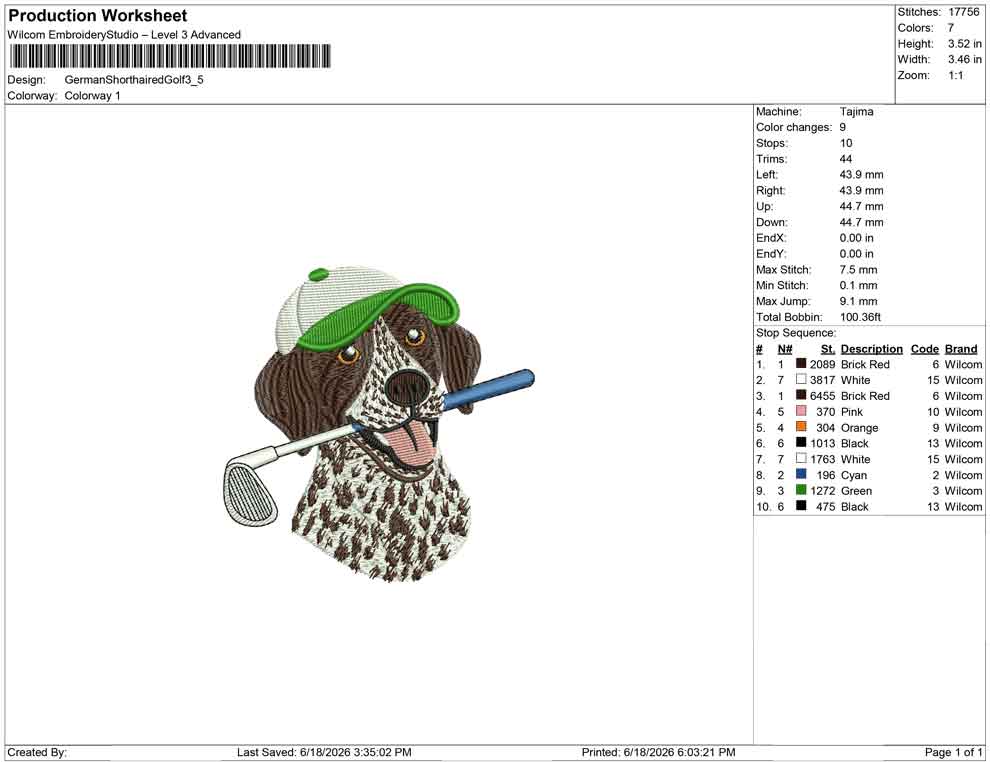Choose the White swatch in stop 7

click(x=801, y=458)
